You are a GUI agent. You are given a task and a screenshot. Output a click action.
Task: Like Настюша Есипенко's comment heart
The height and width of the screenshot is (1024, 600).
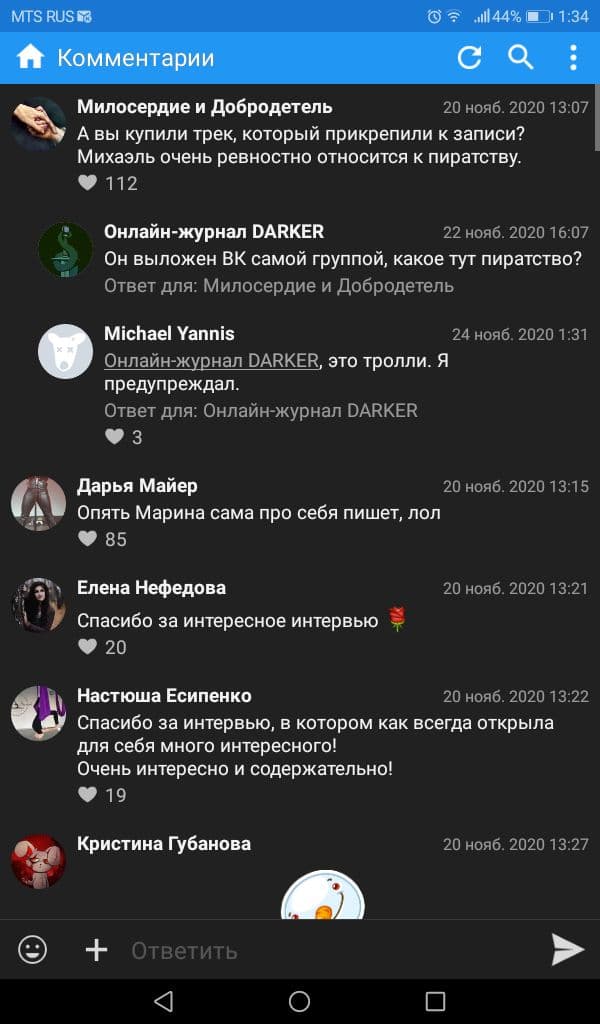(x=87, y=794)
